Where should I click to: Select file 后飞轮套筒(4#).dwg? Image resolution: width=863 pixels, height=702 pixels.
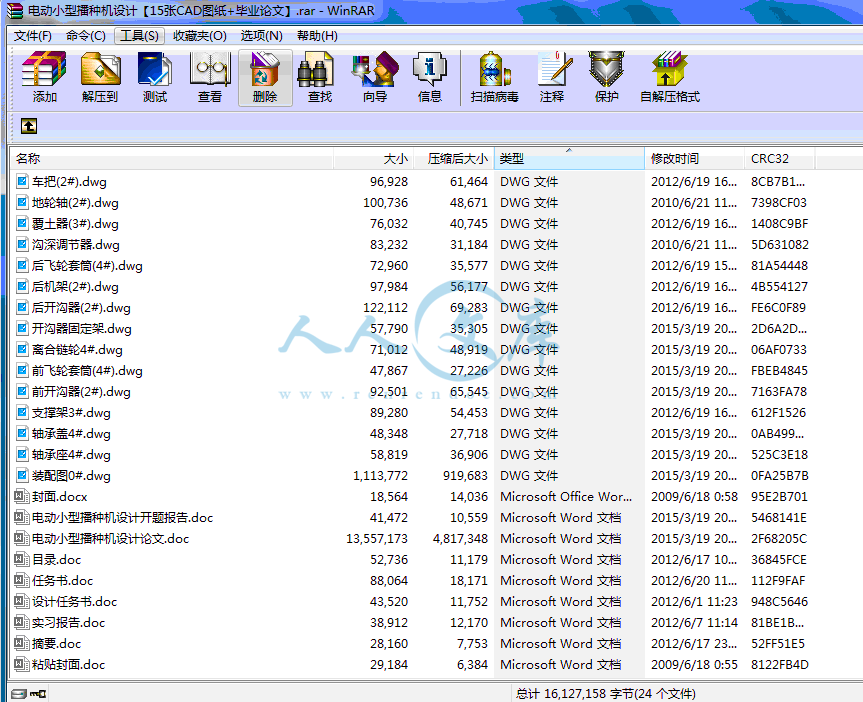(87, 265)
